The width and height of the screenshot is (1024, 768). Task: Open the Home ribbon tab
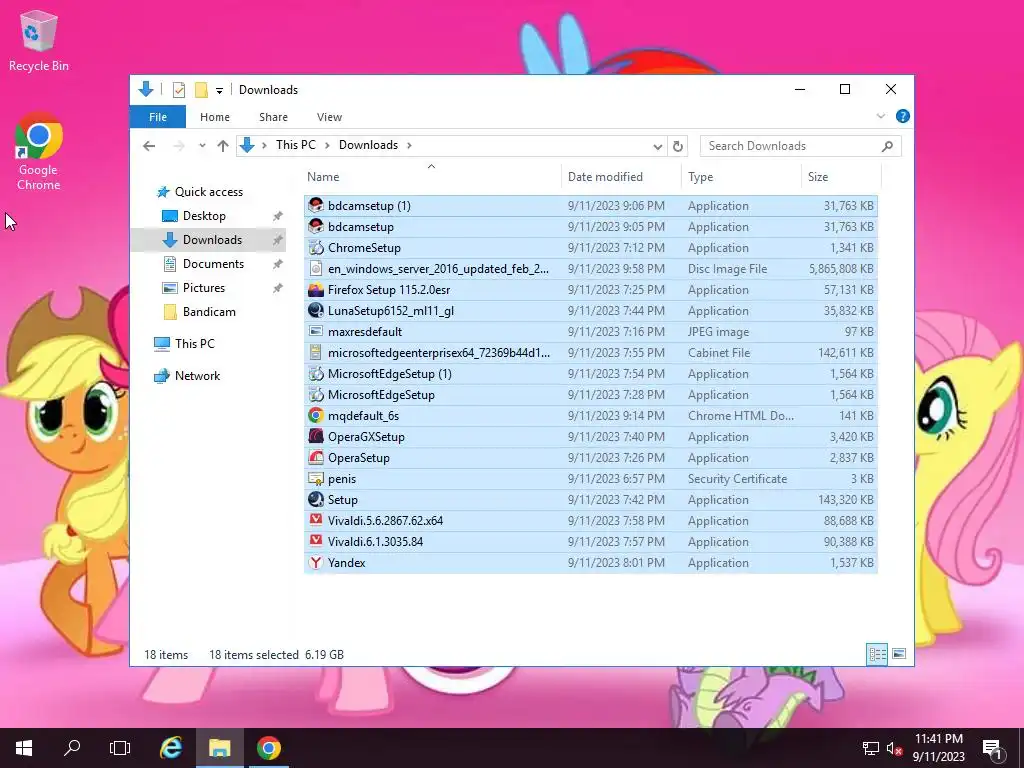point(215,117)
